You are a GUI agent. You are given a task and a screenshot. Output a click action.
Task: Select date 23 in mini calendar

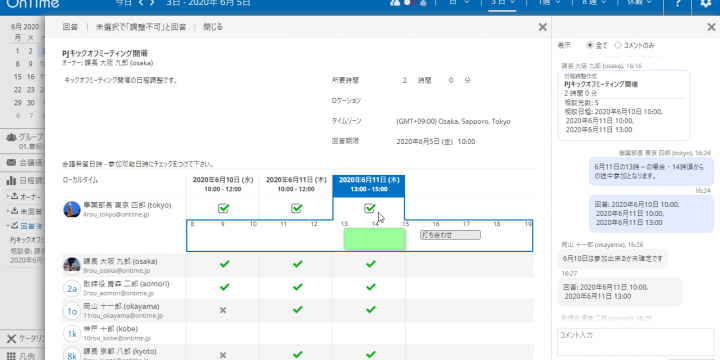30,90
